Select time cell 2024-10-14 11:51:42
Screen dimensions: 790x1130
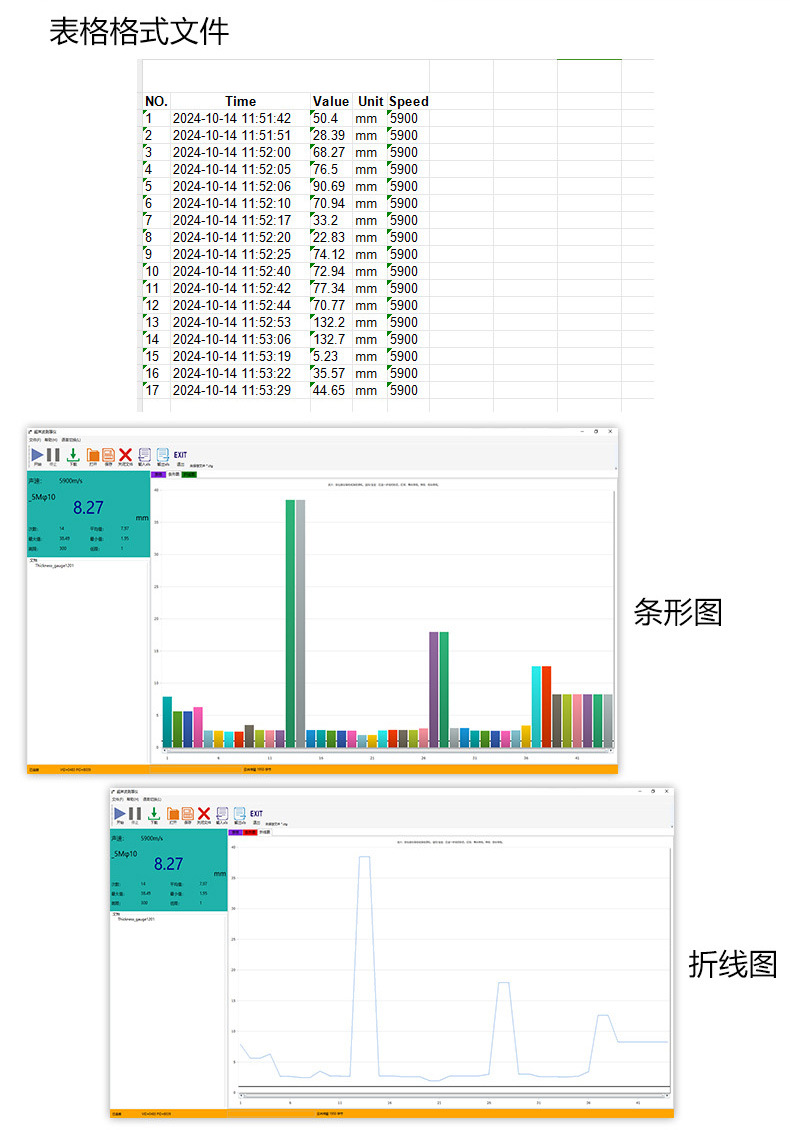tap(240, 118)
